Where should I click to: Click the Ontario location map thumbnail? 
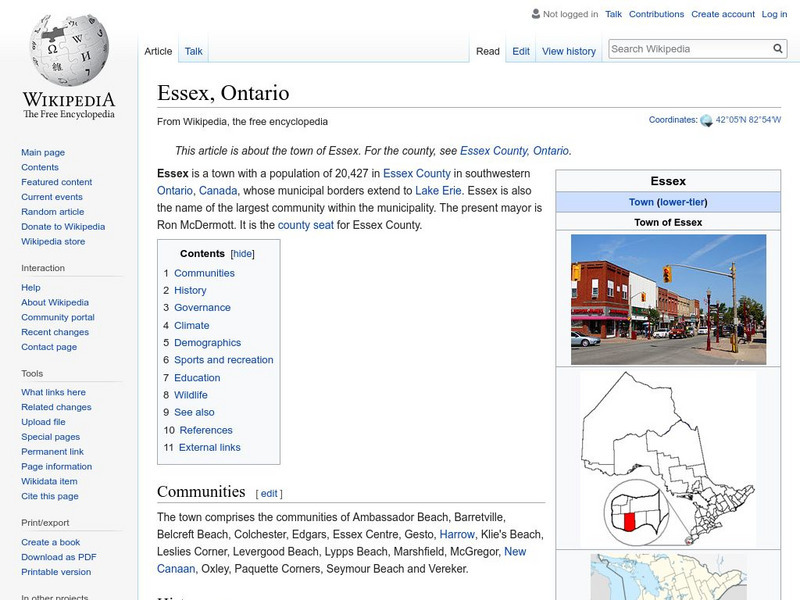[670, 453]
